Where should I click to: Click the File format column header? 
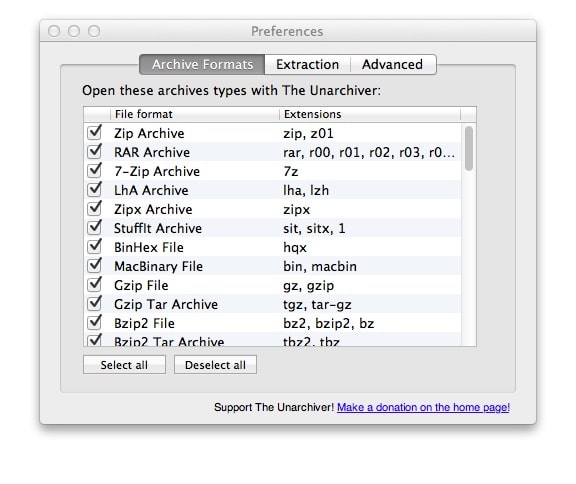pyautogui.click(x=195, y=114)
